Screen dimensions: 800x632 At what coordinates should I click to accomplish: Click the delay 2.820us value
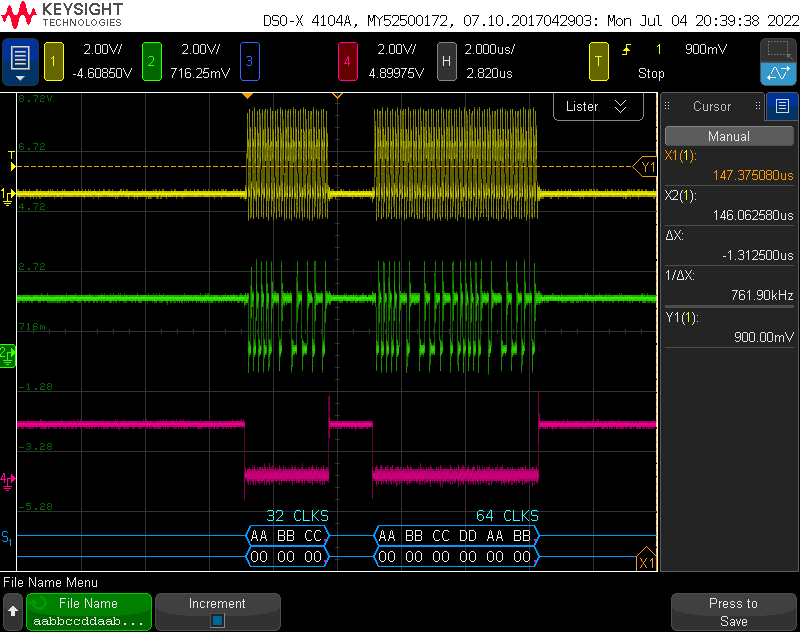489,73
